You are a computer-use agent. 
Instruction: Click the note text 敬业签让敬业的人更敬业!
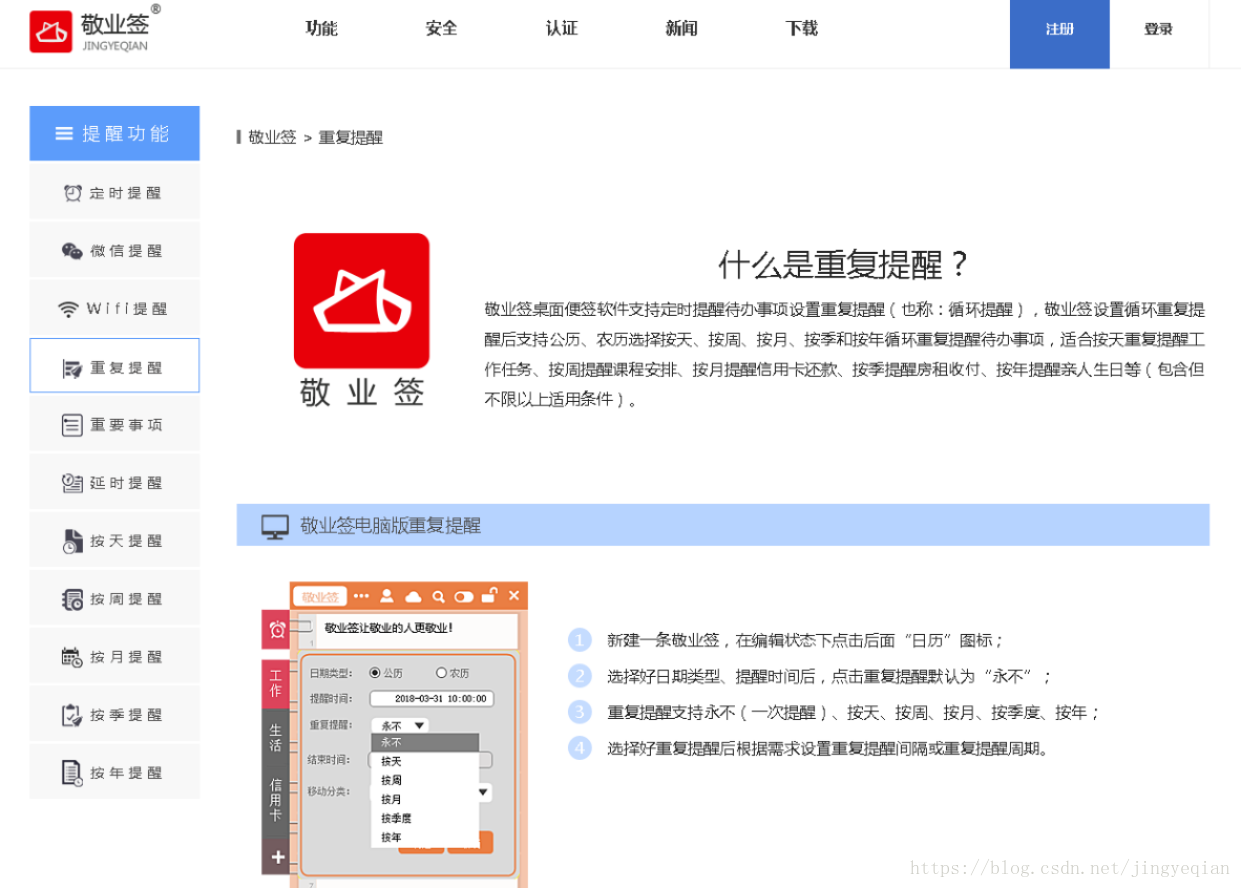click(x=388, y=628)
